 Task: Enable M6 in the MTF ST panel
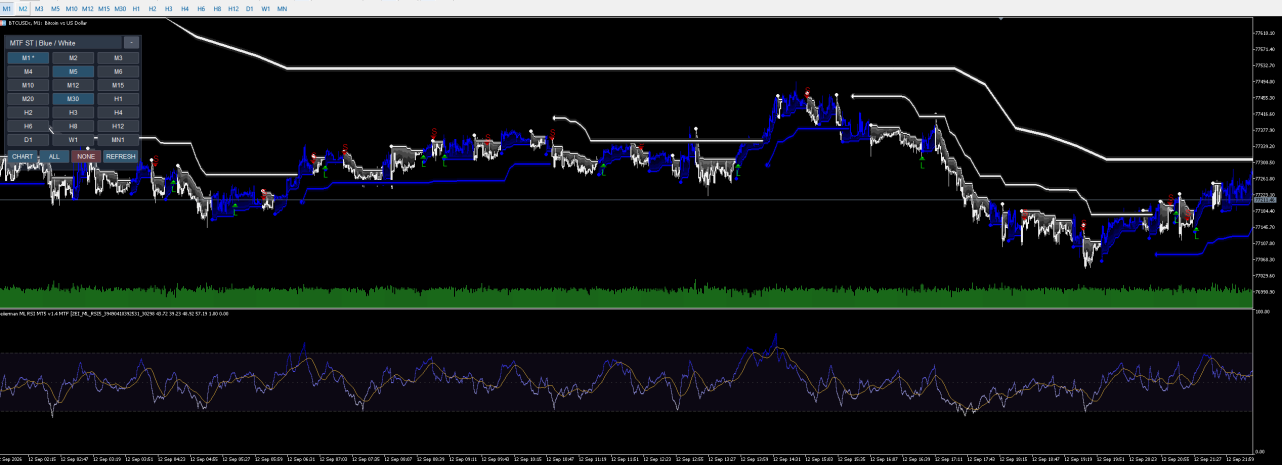coord(118,72)
